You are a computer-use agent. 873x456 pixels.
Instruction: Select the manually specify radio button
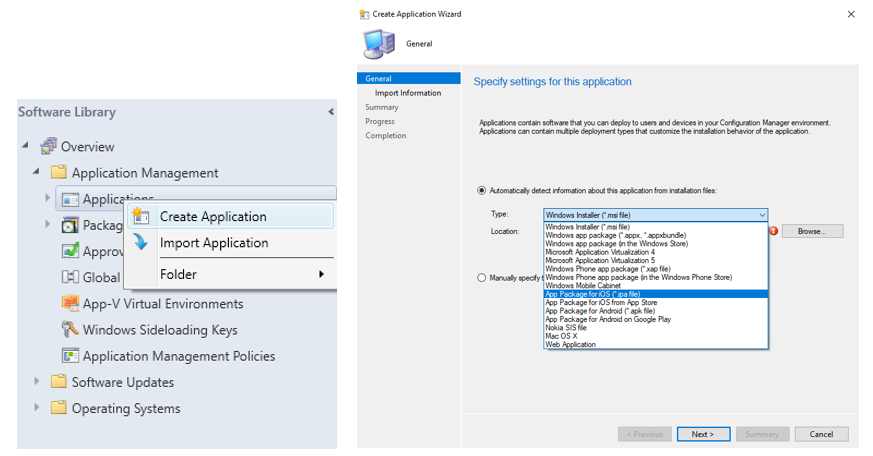point(482,278)
